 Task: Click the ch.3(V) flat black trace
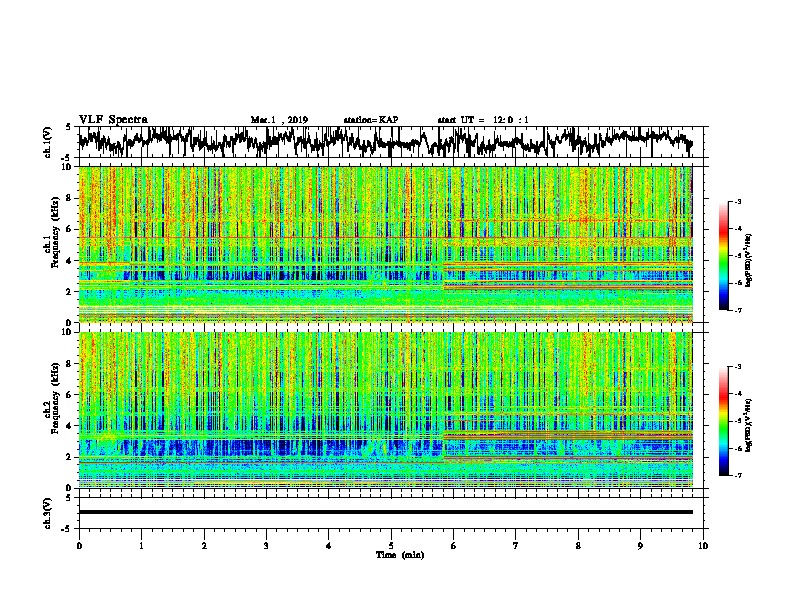pyautogui.click(x=385, y=512)
